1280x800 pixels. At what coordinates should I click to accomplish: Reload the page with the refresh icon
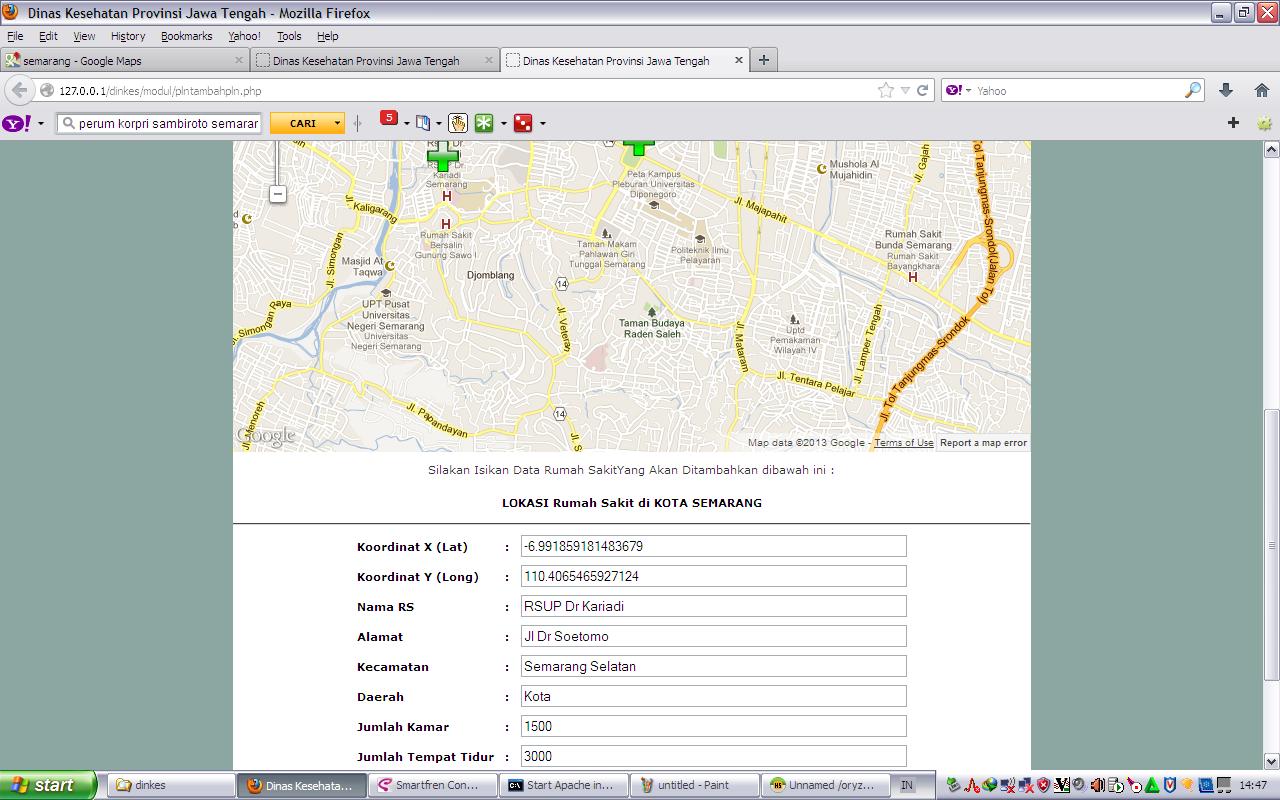coord(923,90)
